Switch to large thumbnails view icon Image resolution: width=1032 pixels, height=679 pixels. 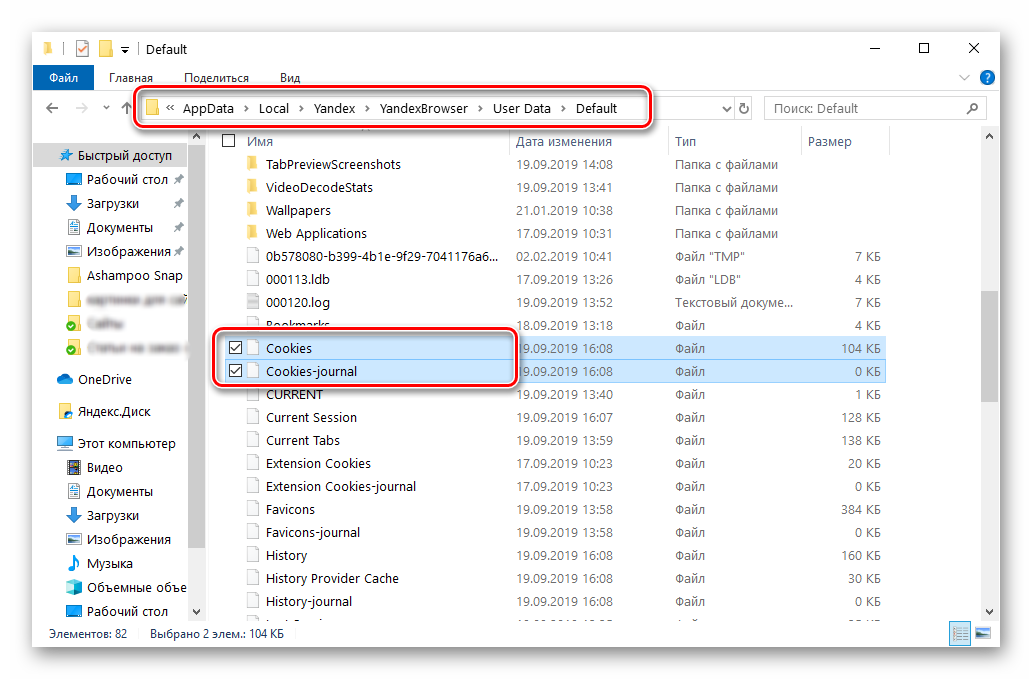(x=983, y=634)
